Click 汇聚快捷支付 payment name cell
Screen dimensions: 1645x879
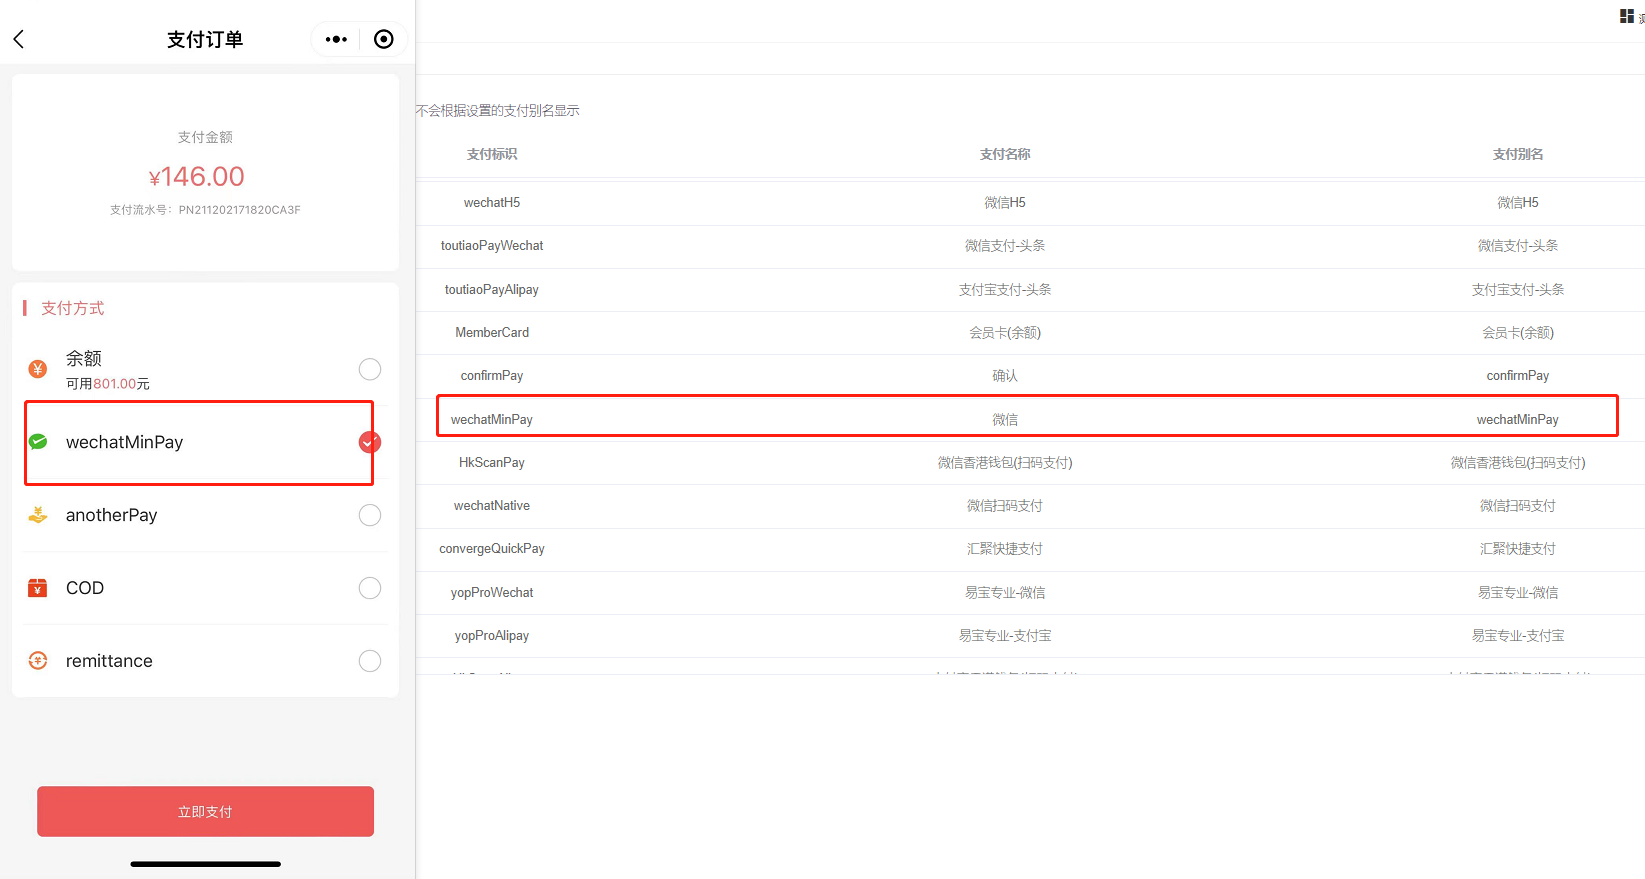(x=1005, y=549)
